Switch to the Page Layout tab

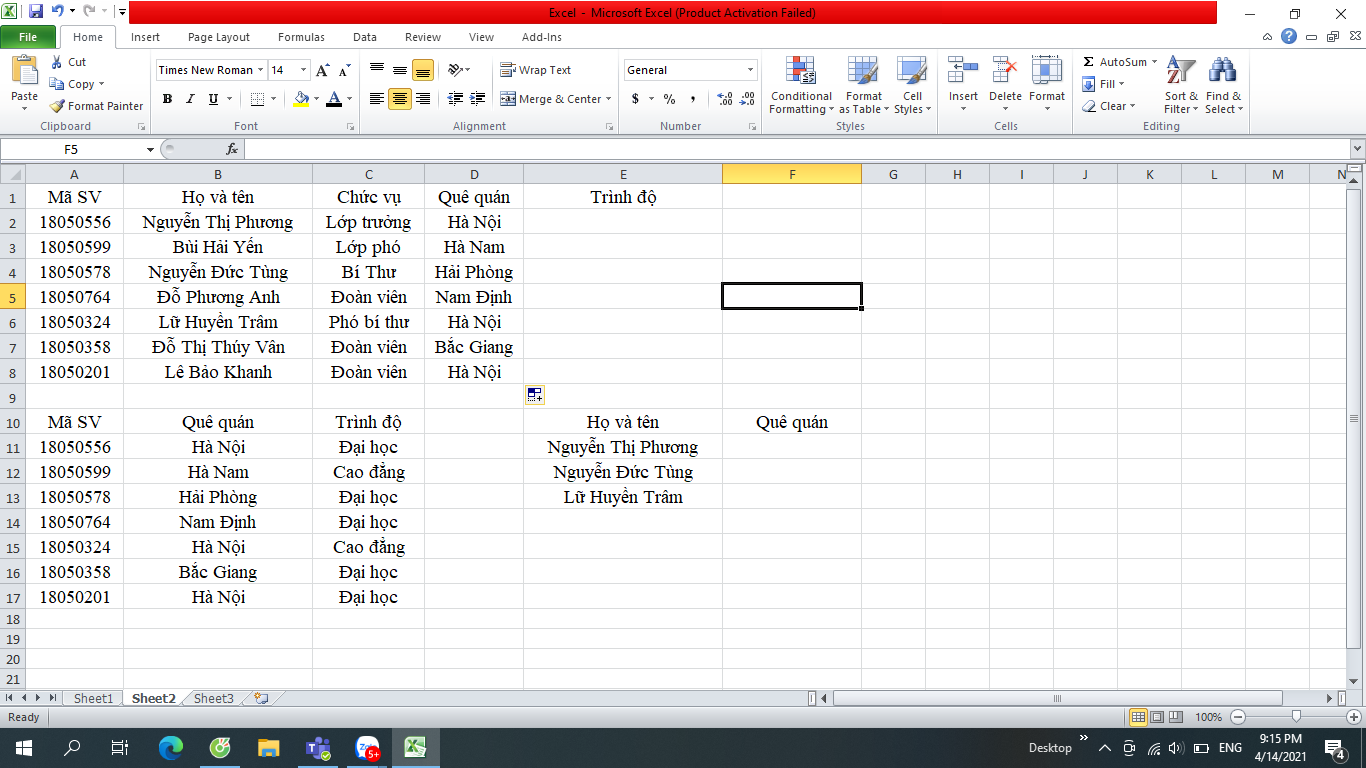(x=219, y=37)
